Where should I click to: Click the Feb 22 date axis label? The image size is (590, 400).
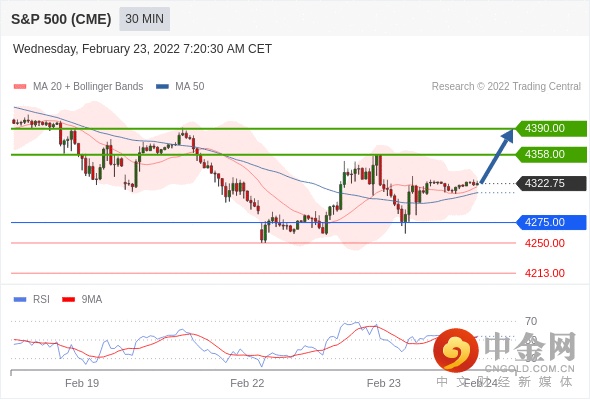(247, 383)
